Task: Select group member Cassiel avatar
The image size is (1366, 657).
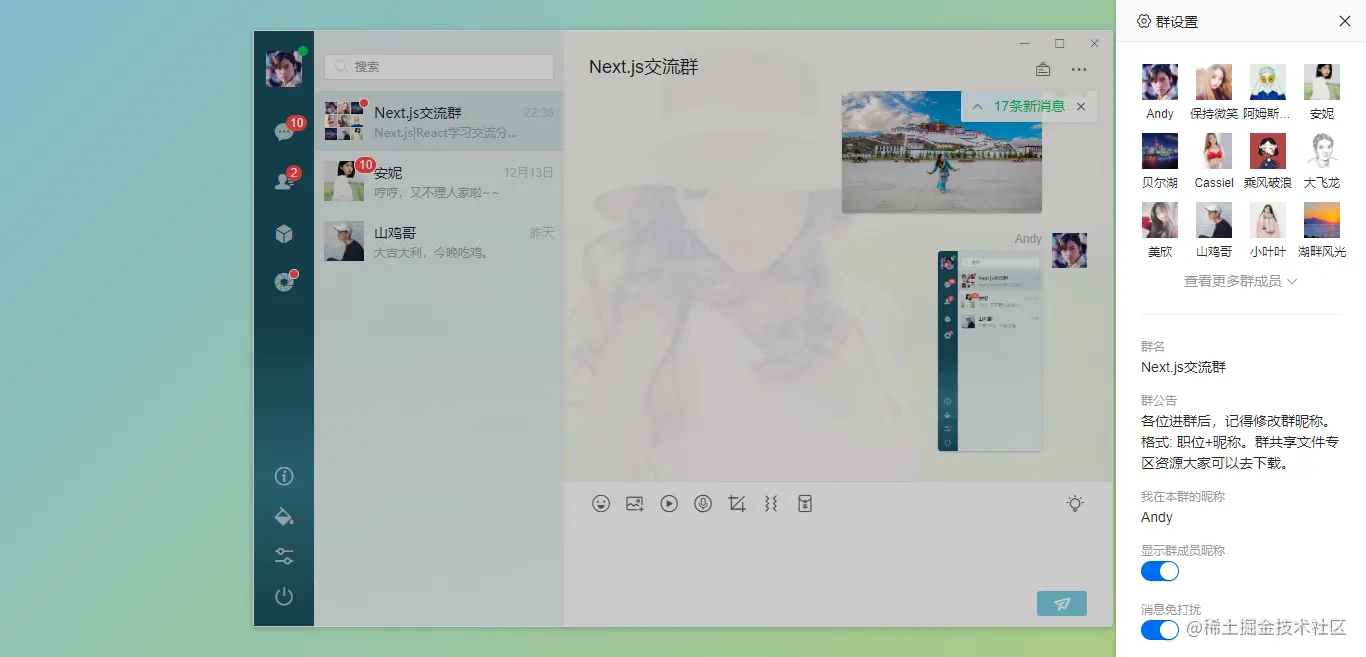Action: click(1214, 151)
